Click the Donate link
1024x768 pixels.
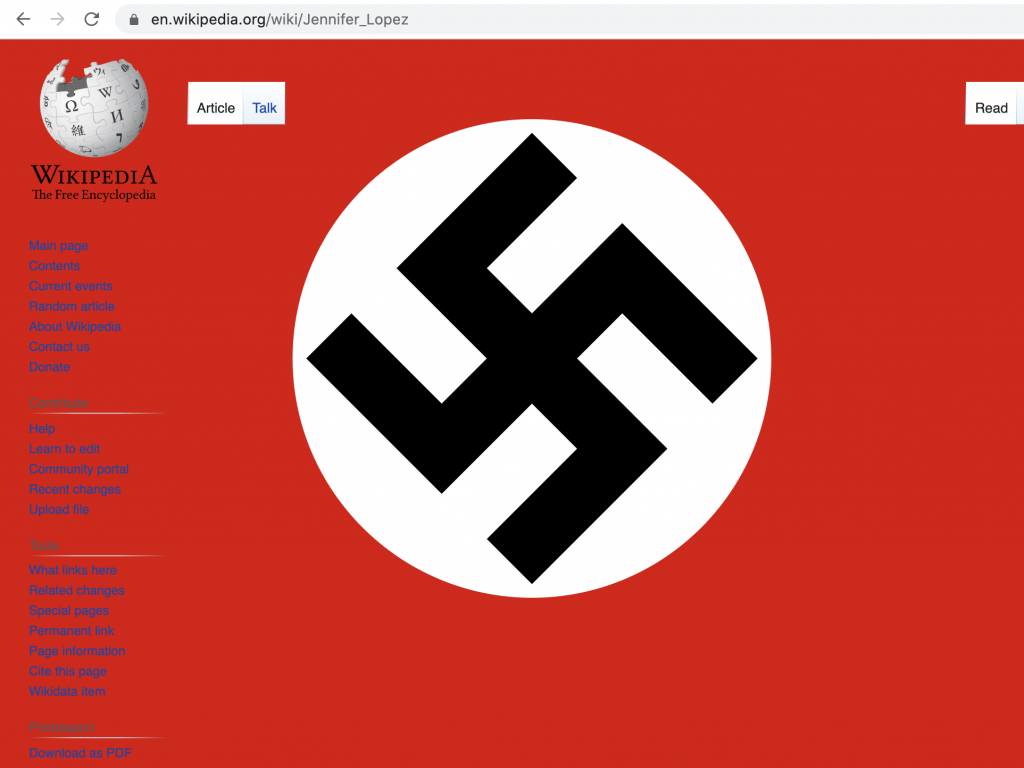click(x=50, y=367)
